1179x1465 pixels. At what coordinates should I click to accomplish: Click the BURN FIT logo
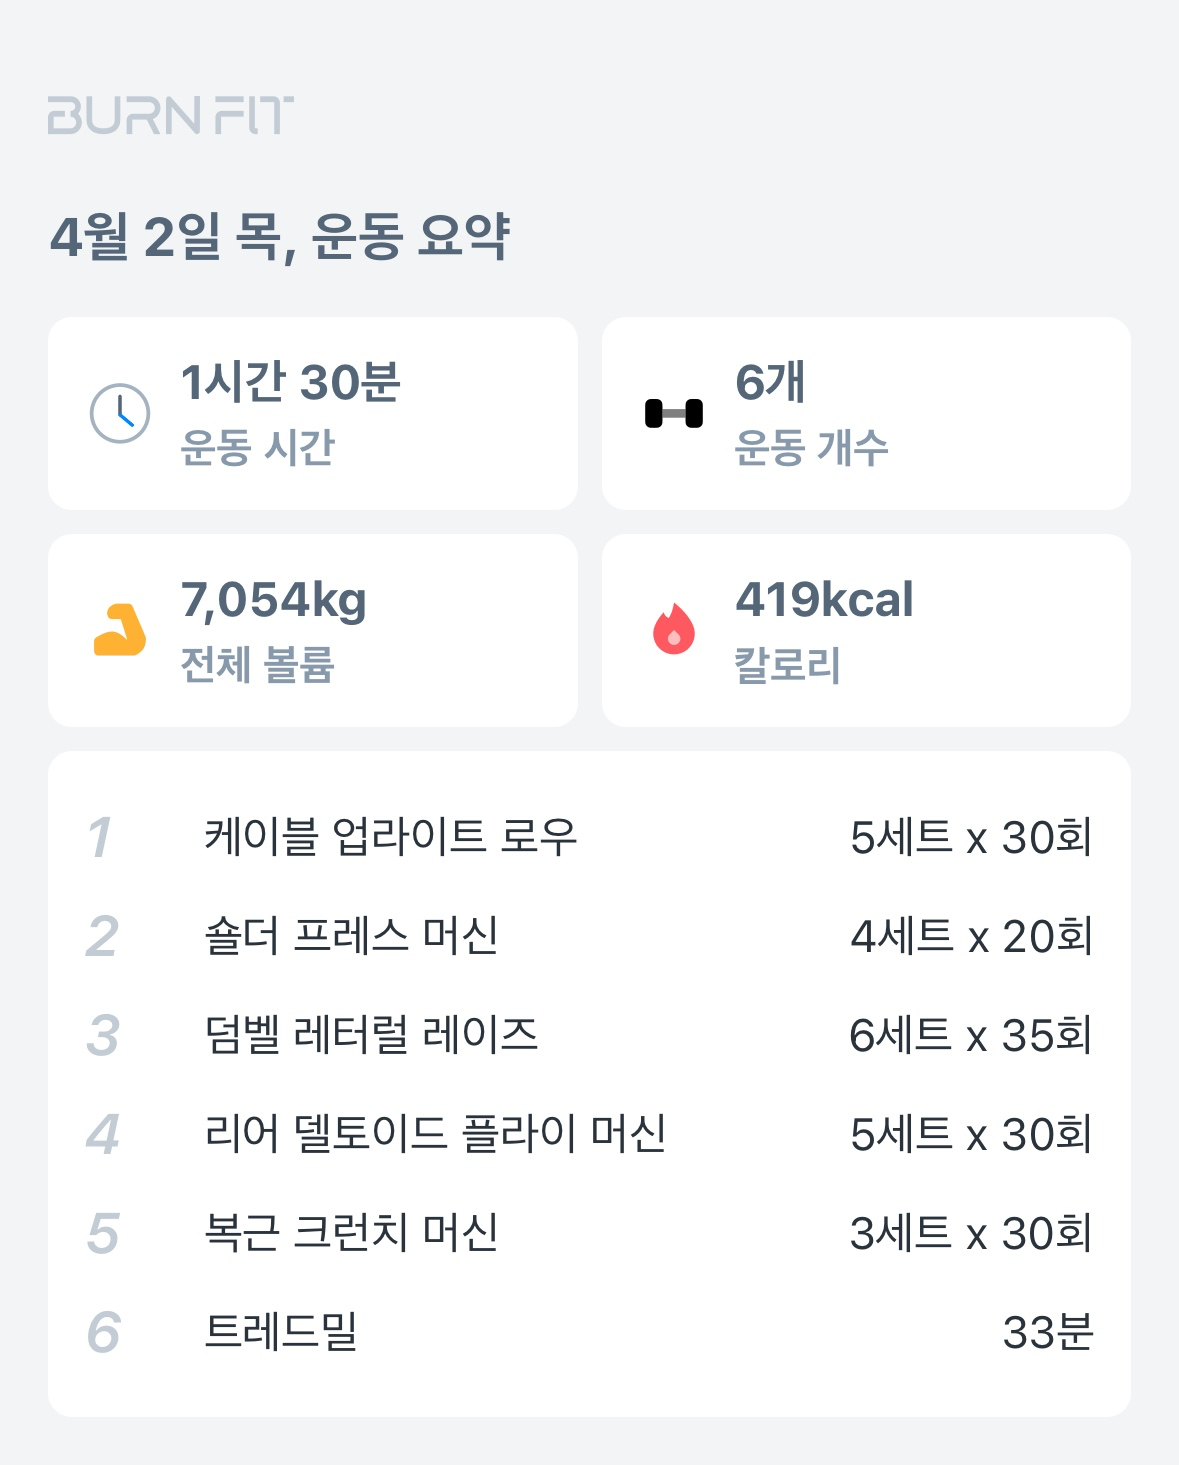(170, 116)
